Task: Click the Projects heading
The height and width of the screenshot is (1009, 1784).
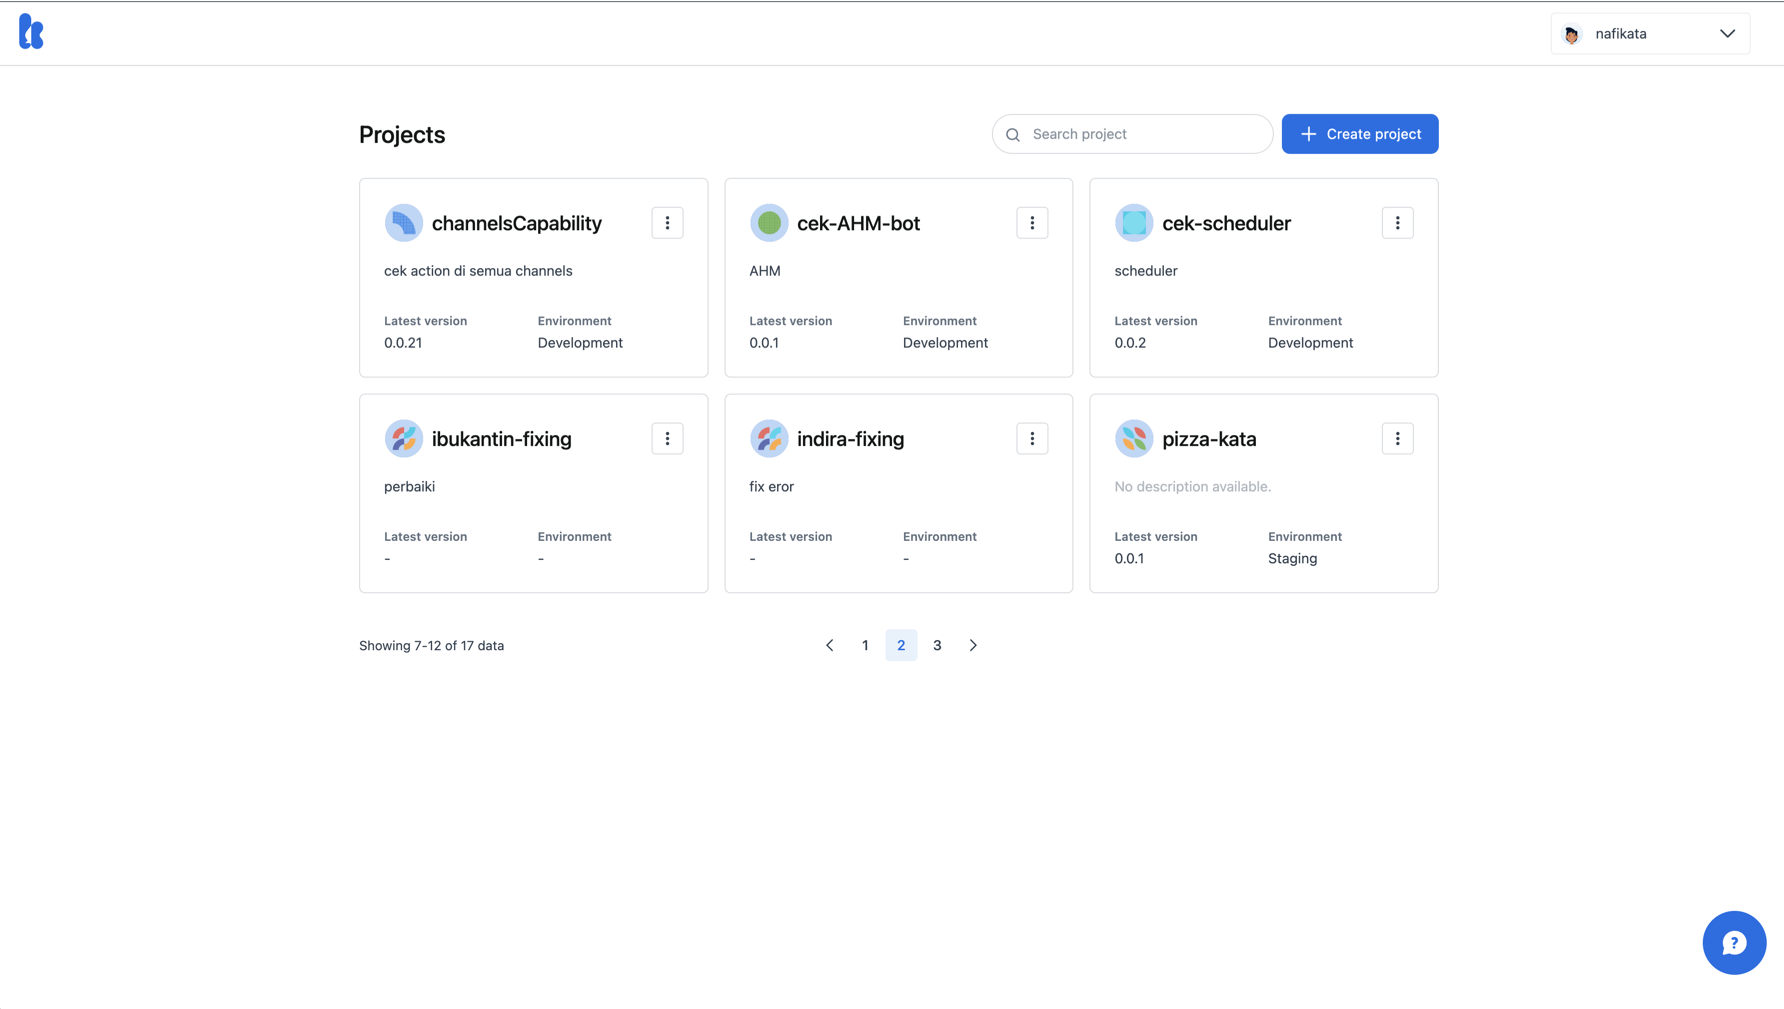Action: [402, 135]
